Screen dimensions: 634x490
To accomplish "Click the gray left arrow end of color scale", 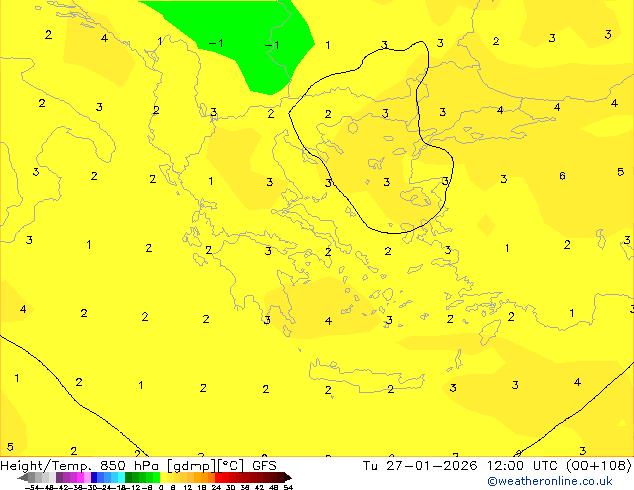I will pyautogui.click(x=22, y=478).
